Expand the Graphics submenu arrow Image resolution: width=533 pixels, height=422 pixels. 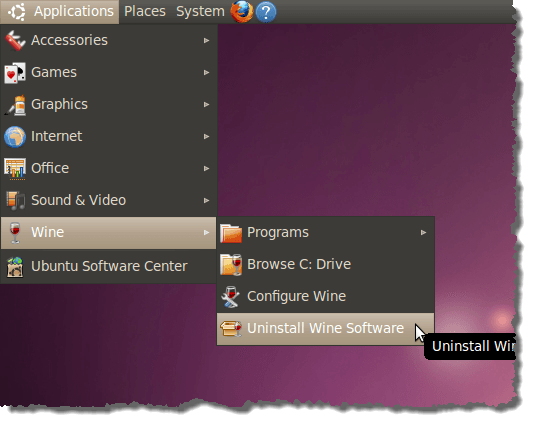tap(206, 104)
